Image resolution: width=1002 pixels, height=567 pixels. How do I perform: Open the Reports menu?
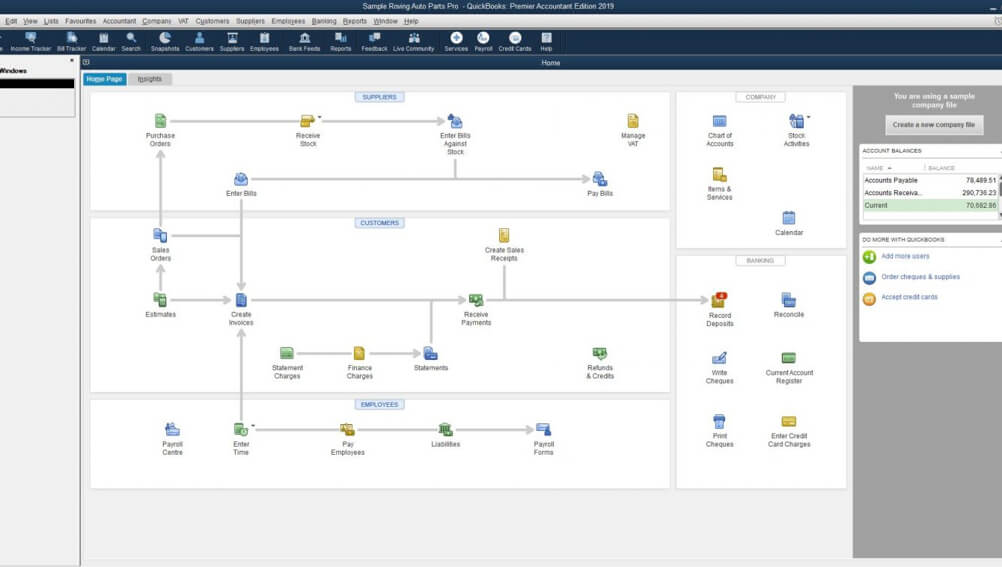(x=354, y=21)
